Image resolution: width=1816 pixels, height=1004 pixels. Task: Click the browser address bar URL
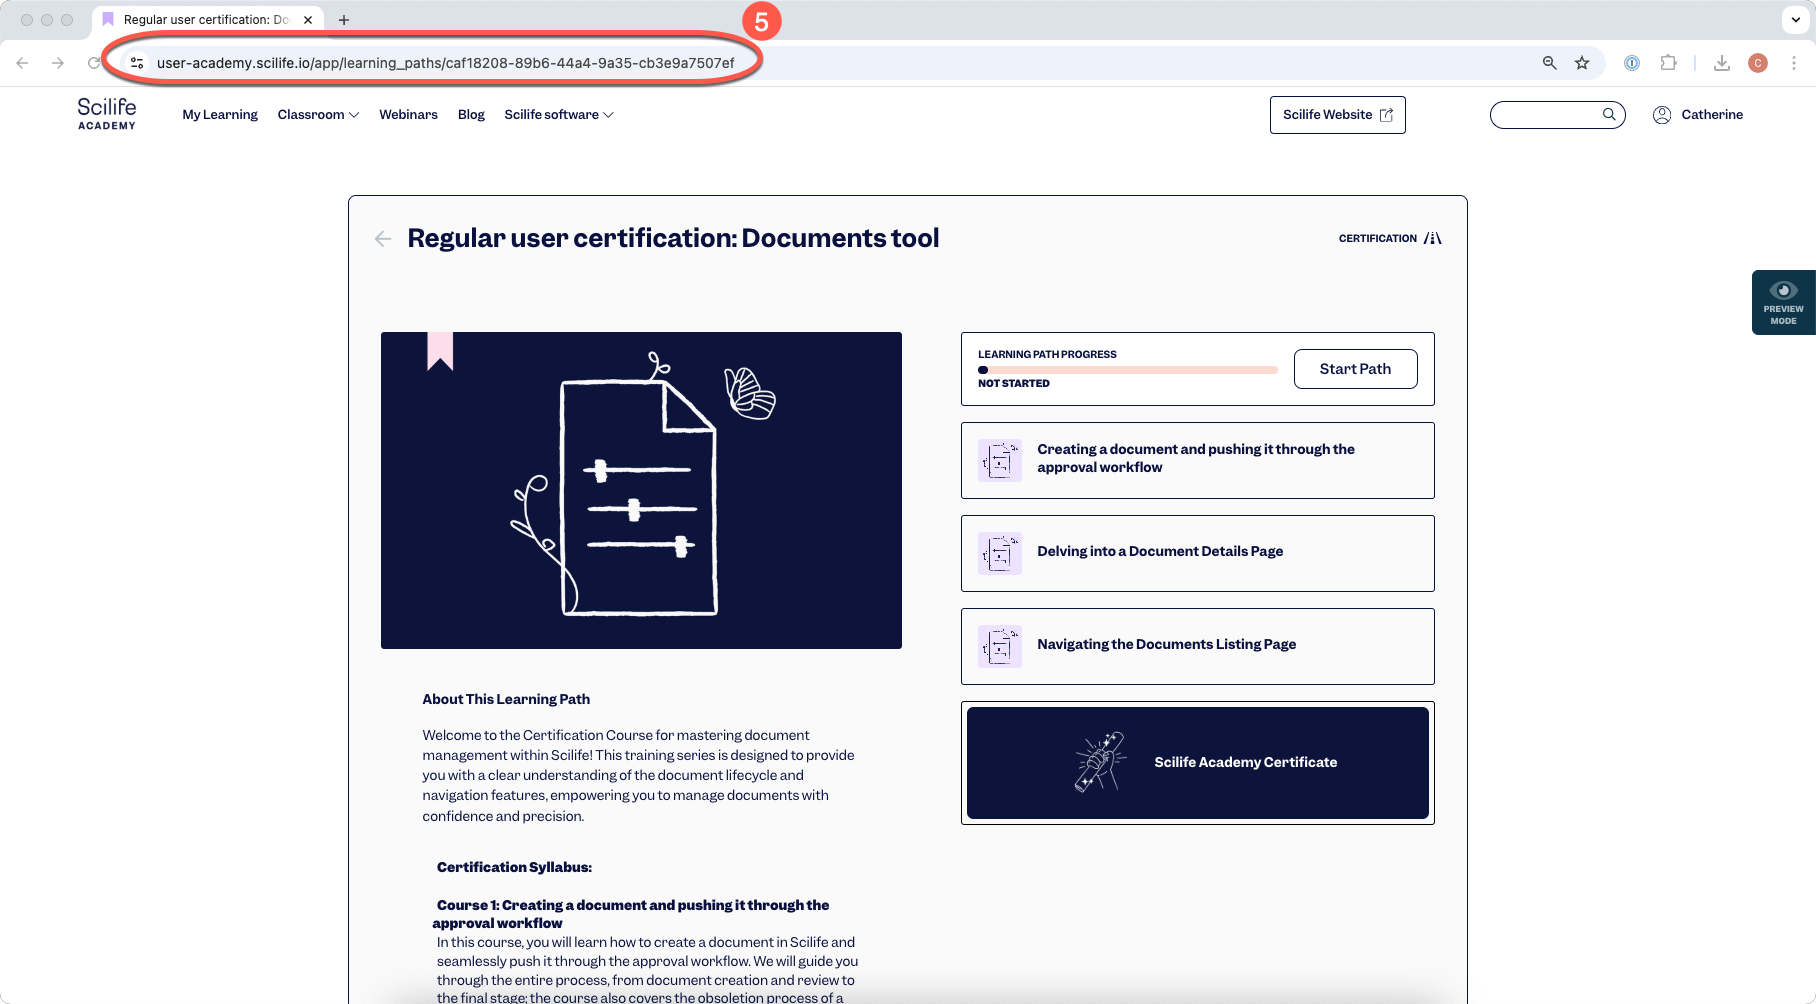446,63
